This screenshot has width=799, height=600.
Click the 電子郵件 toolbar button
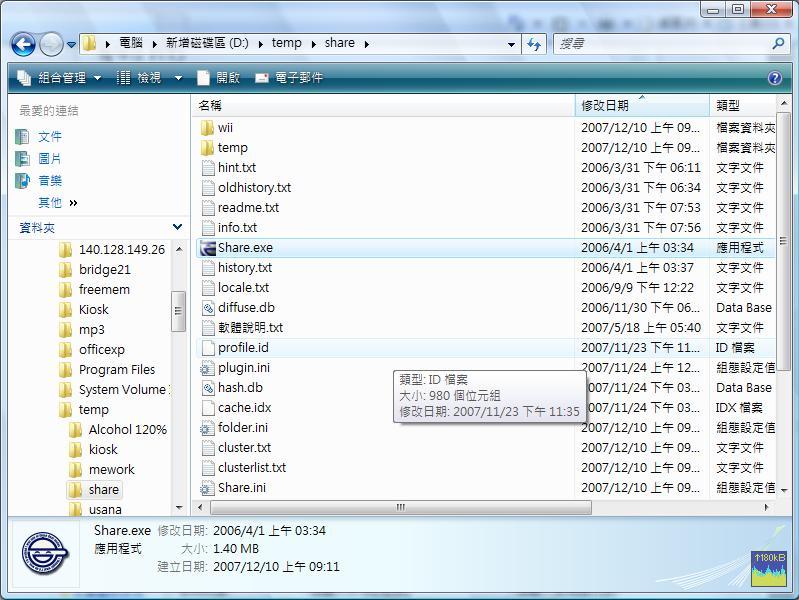[289, 77]
